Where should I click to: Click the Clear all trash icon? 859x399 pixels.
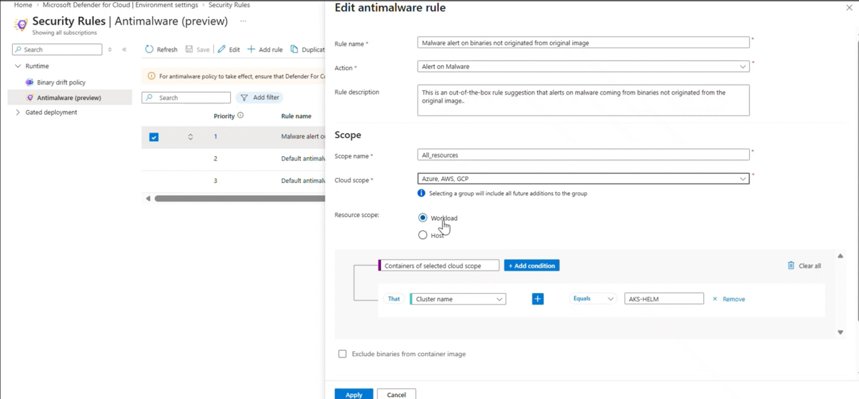[791, 265]
